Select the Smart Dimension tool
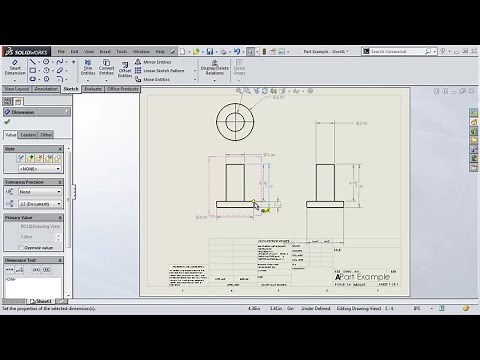The height and width of the screenshot is (360, 480). 15,68
